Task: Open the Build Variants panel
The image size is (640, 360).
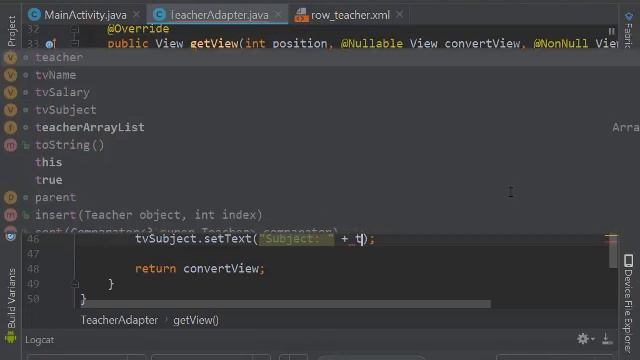Action: click(x=11, y=298)
